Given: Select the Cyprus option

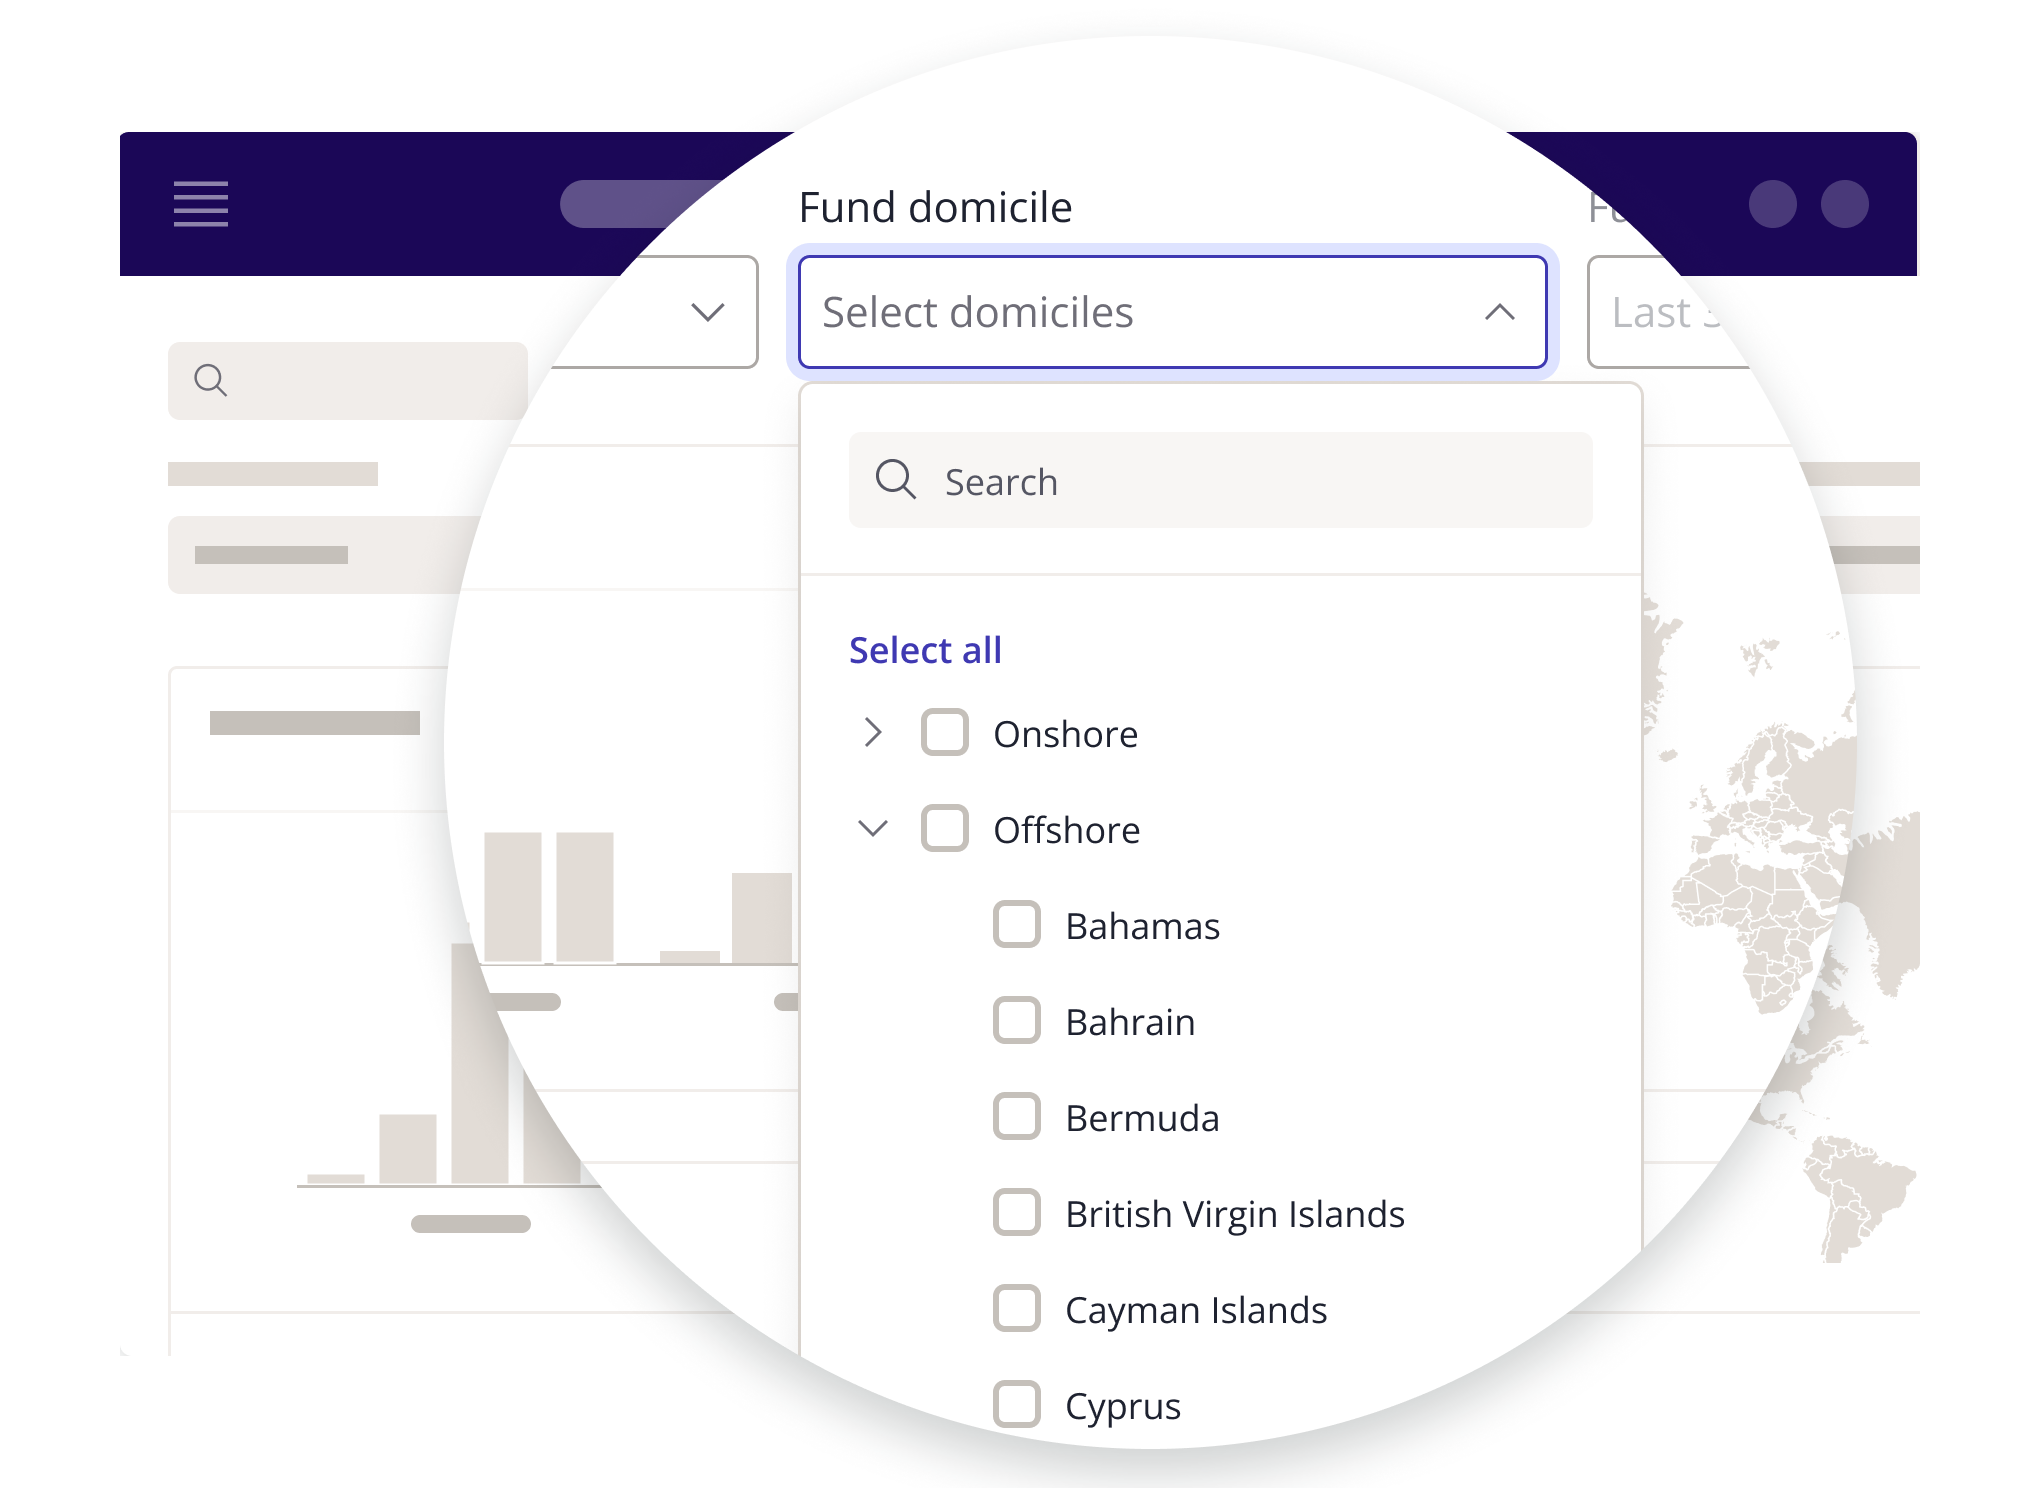Looking at the screenshot, I should coord(1122,1405).
